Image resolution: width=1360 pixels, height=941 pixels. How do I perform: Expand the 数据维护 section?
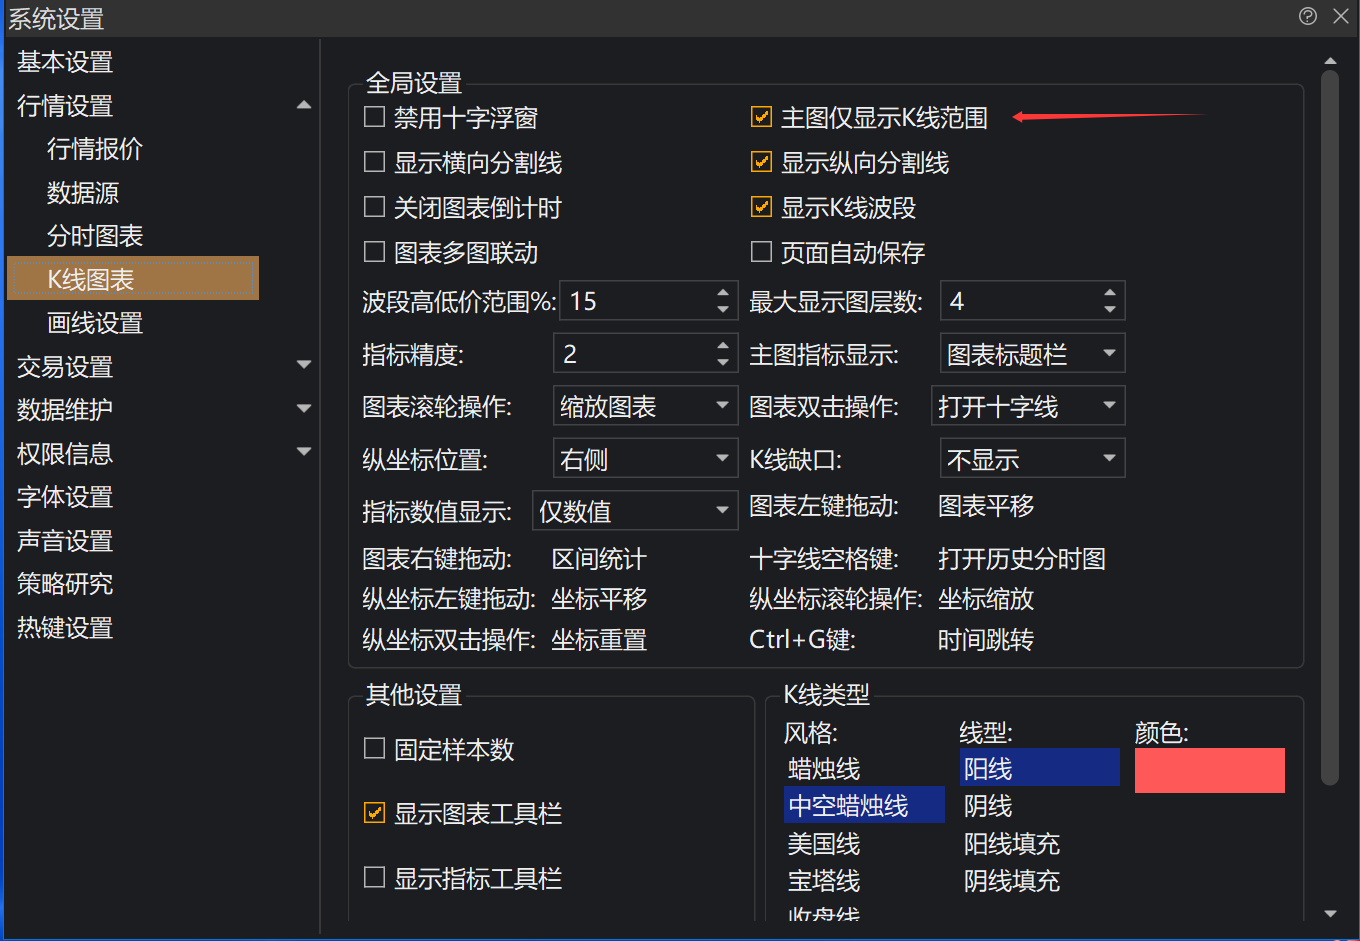coord(304,409)
